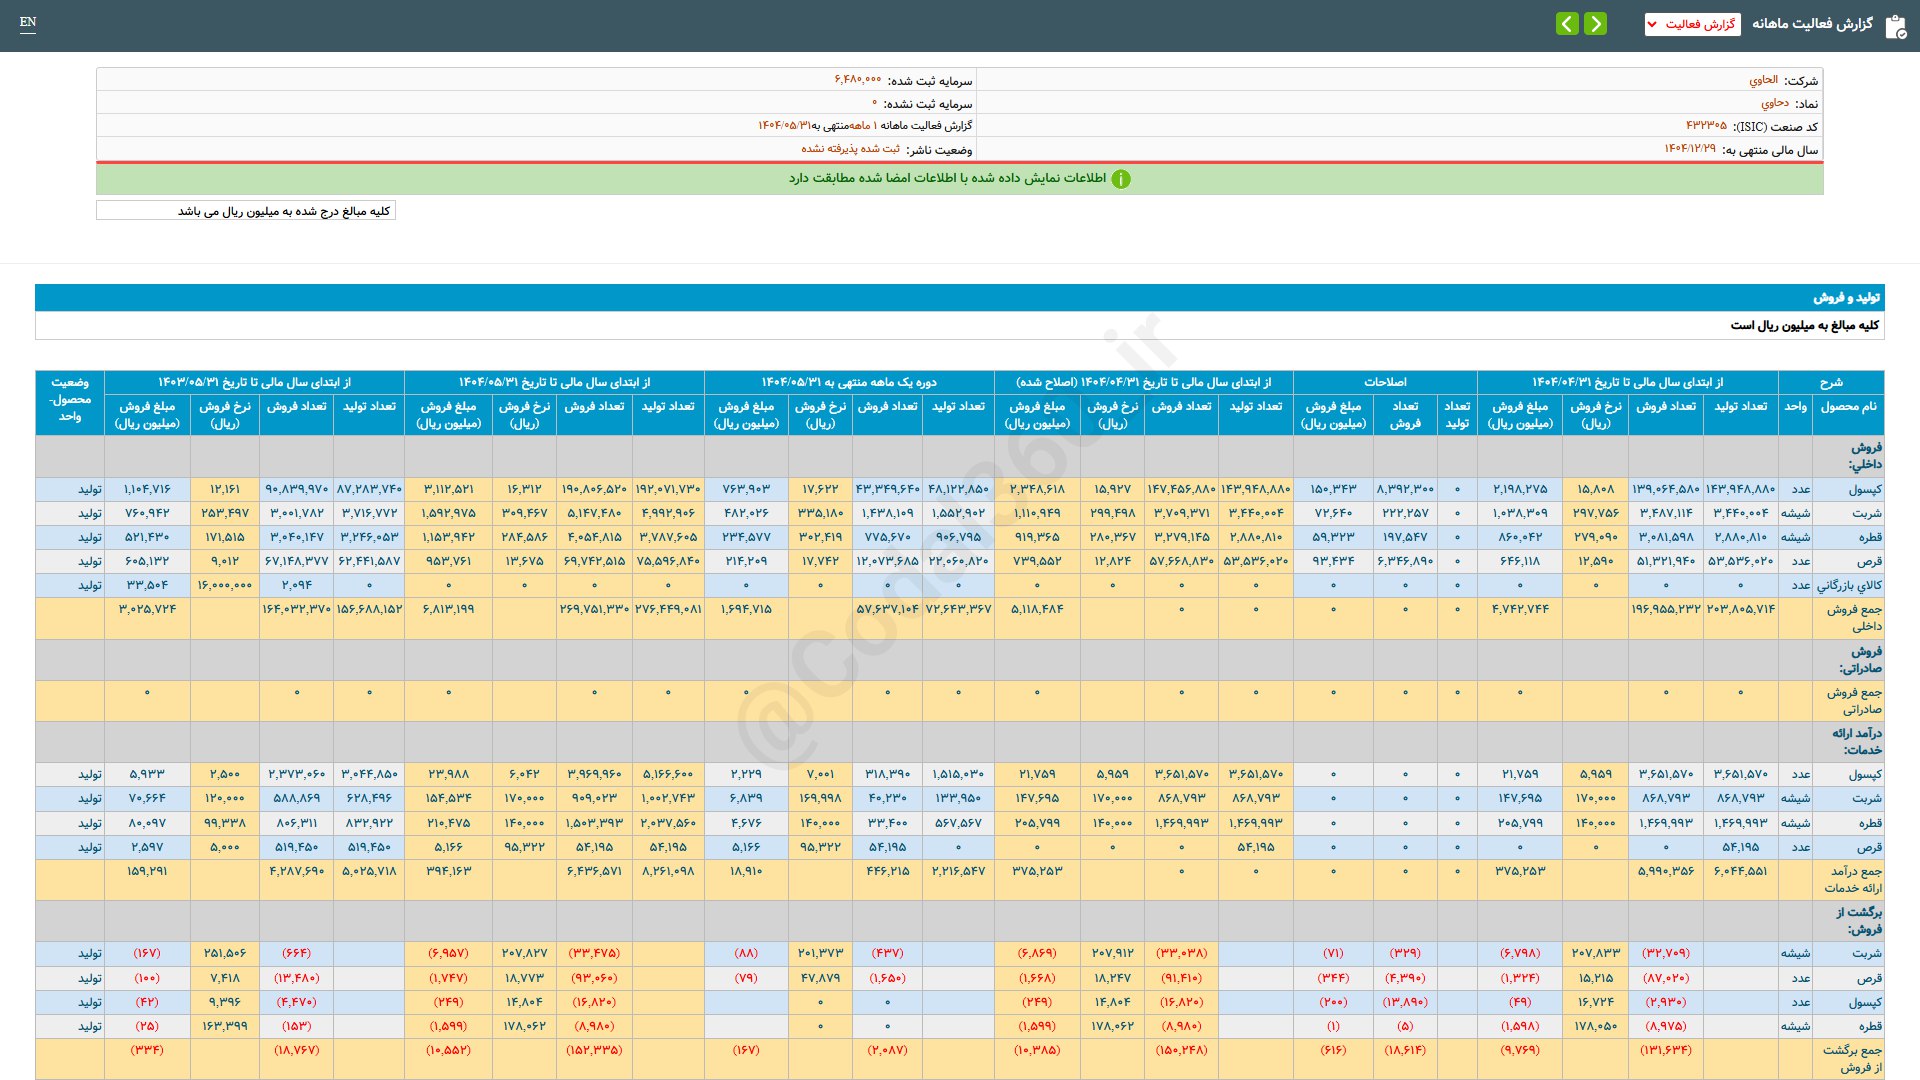Click the وضعیت محصول-واحد column header
The width and height of the screenshot is (1920, 1080).
click(70, 399)
